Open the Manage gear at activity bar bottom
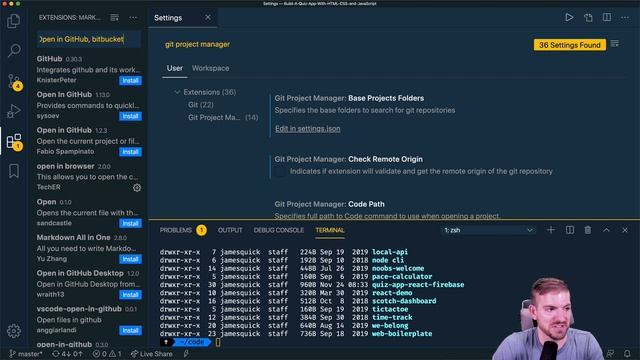640x360 pixels. (14, 331)
